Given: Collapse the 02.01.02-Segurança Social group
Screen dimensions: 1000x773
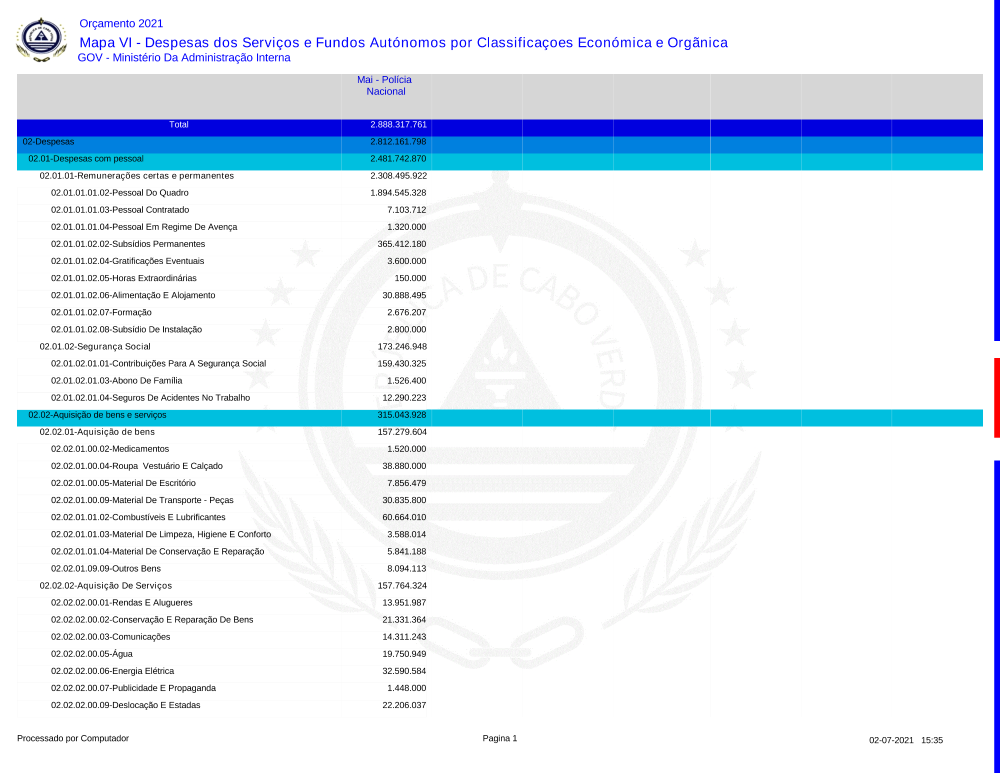Looking at the screenshot, I should click(x=95, y=347).
